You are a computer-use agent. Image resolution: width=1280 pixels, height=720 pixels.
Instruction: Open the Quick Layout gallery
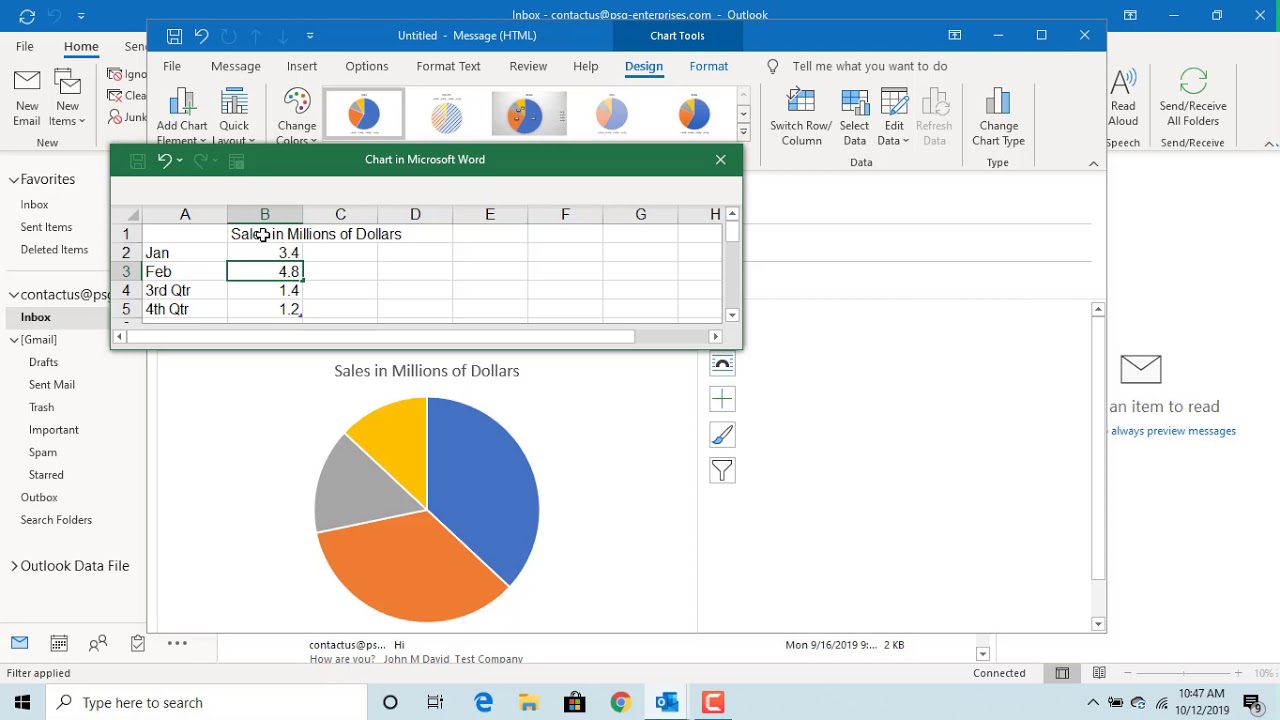click(x=234, y=115)
